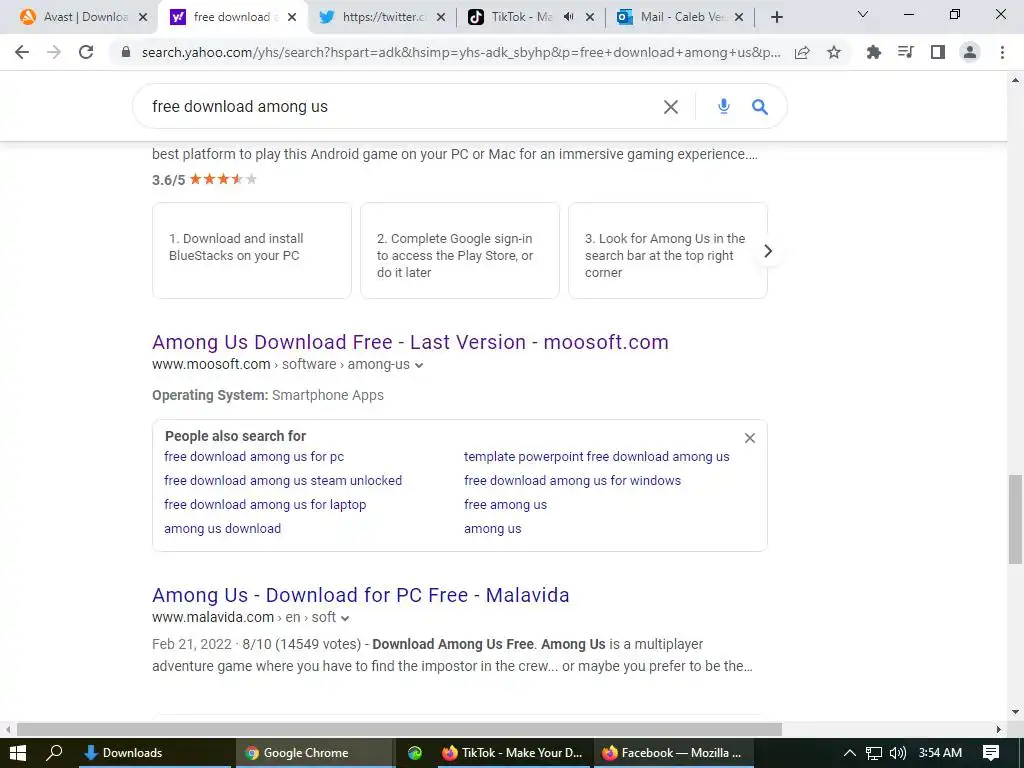This screenshot has width=1024, height=768.
Task: Close the Mail - Caleb tab
Action: [739, 18]
